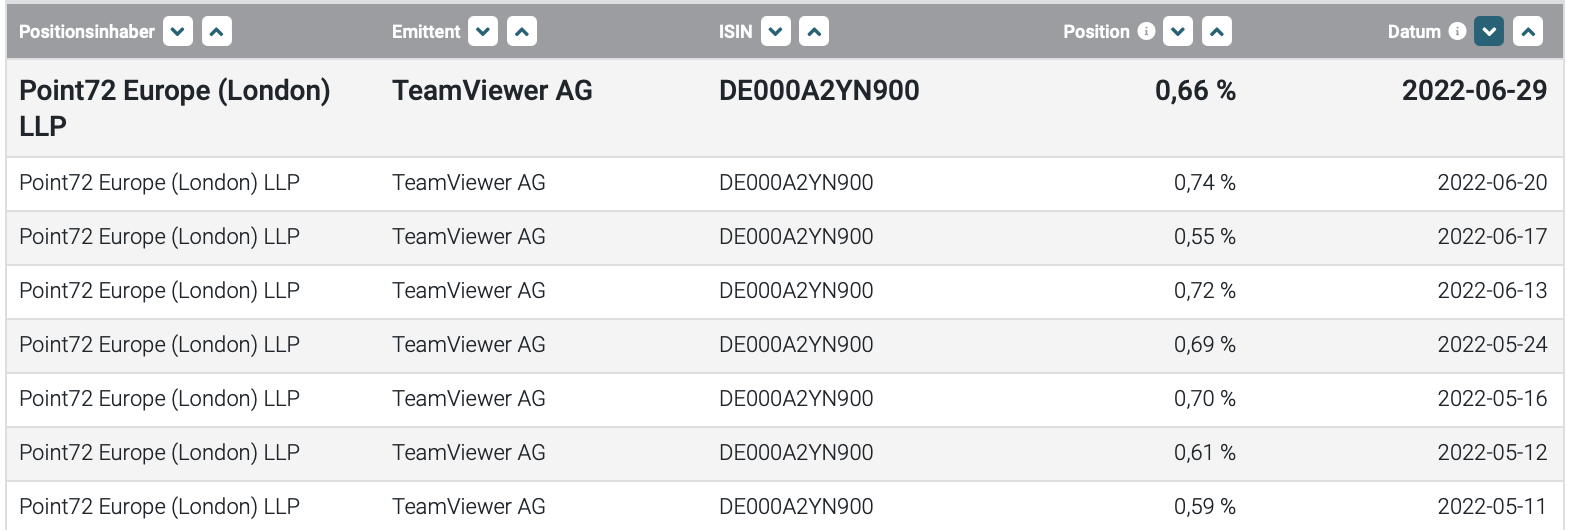This screenshot has height=530, width=1572.
Task: Sort Emittent column descending
Action: 483,32
